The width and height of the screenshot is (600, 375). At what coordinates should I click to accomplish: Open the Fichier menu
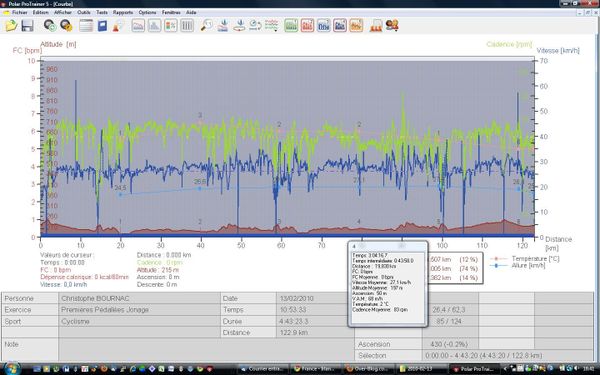20,12
